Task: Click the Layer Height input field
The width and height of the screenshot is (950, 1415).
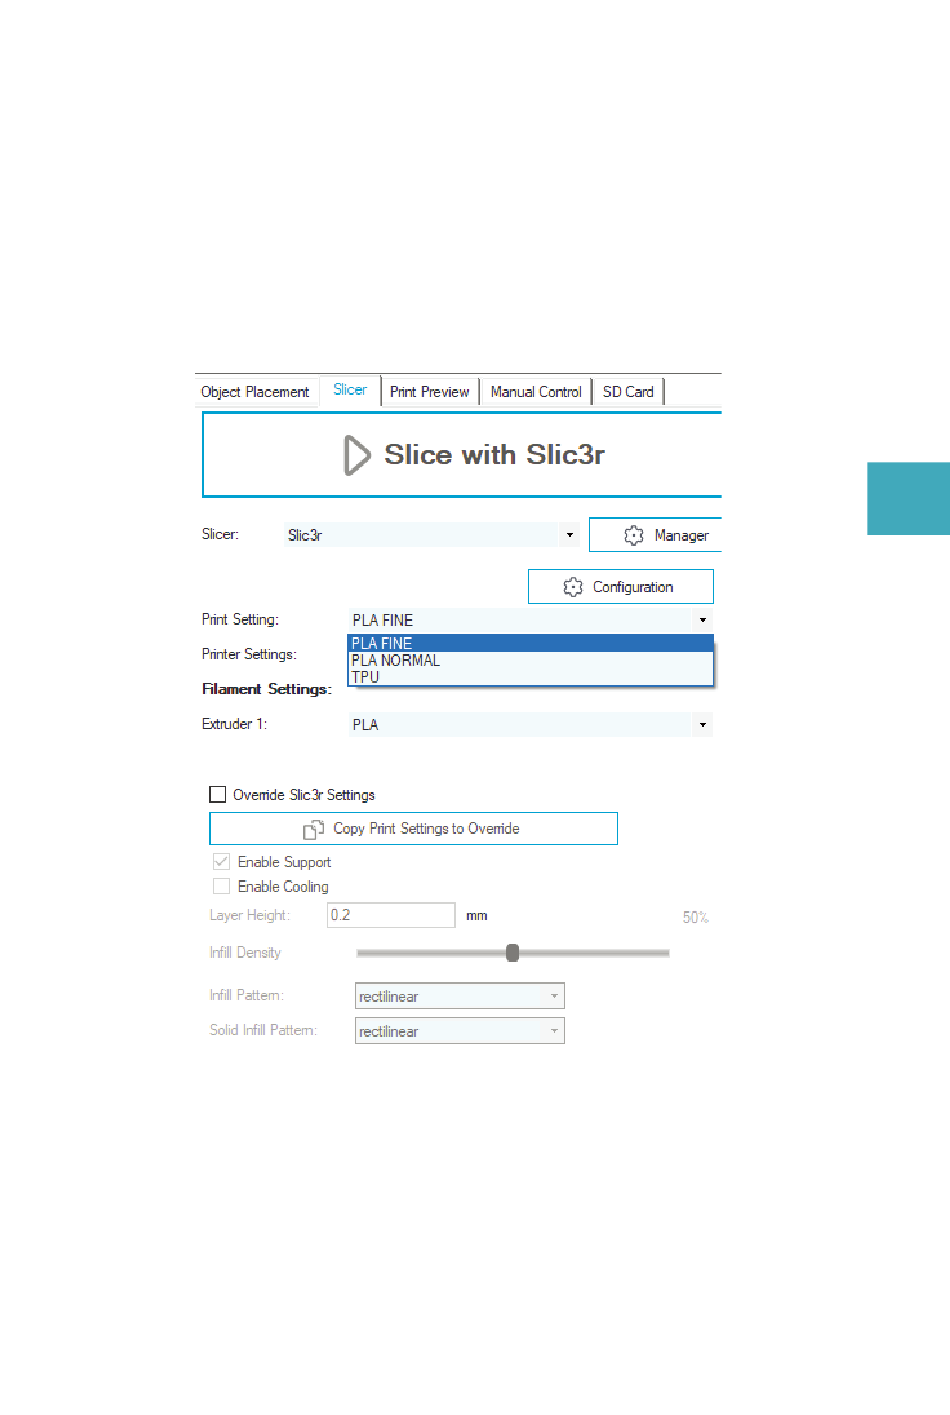Action: [x=391, y=915]
